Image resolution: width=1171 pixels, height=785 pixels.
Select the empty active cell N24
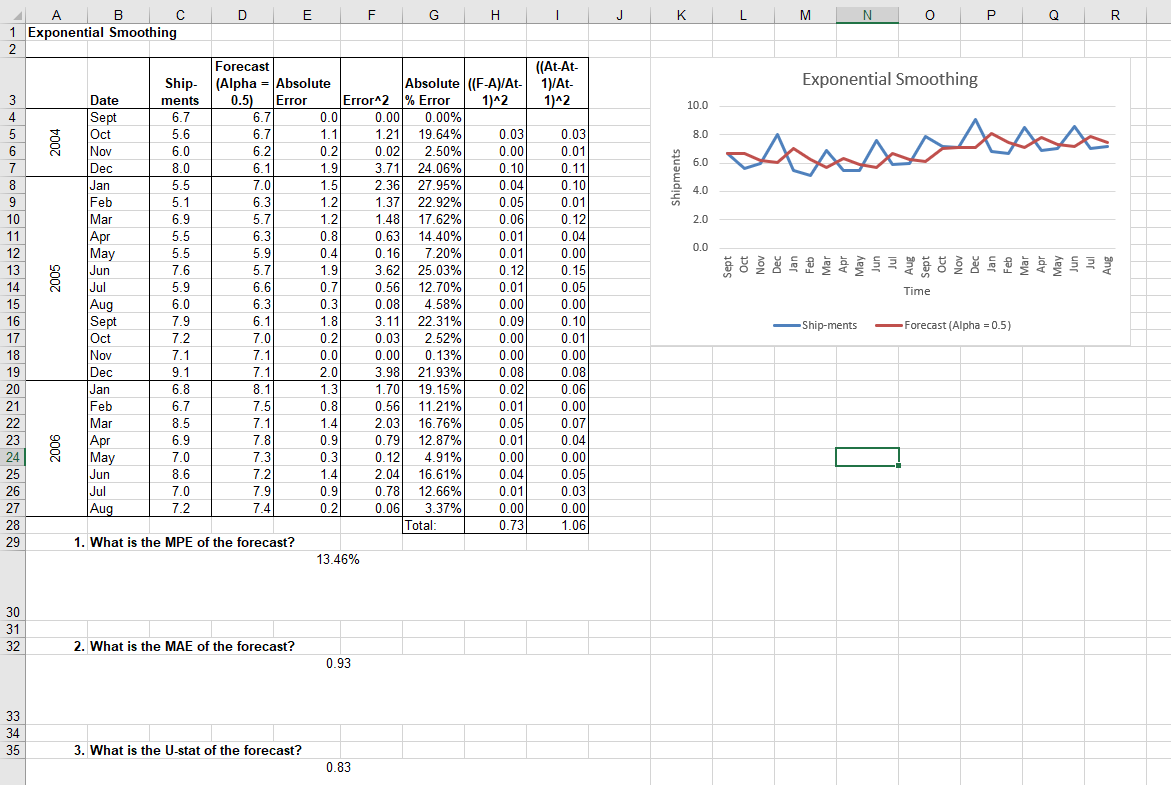pos(867,457)
